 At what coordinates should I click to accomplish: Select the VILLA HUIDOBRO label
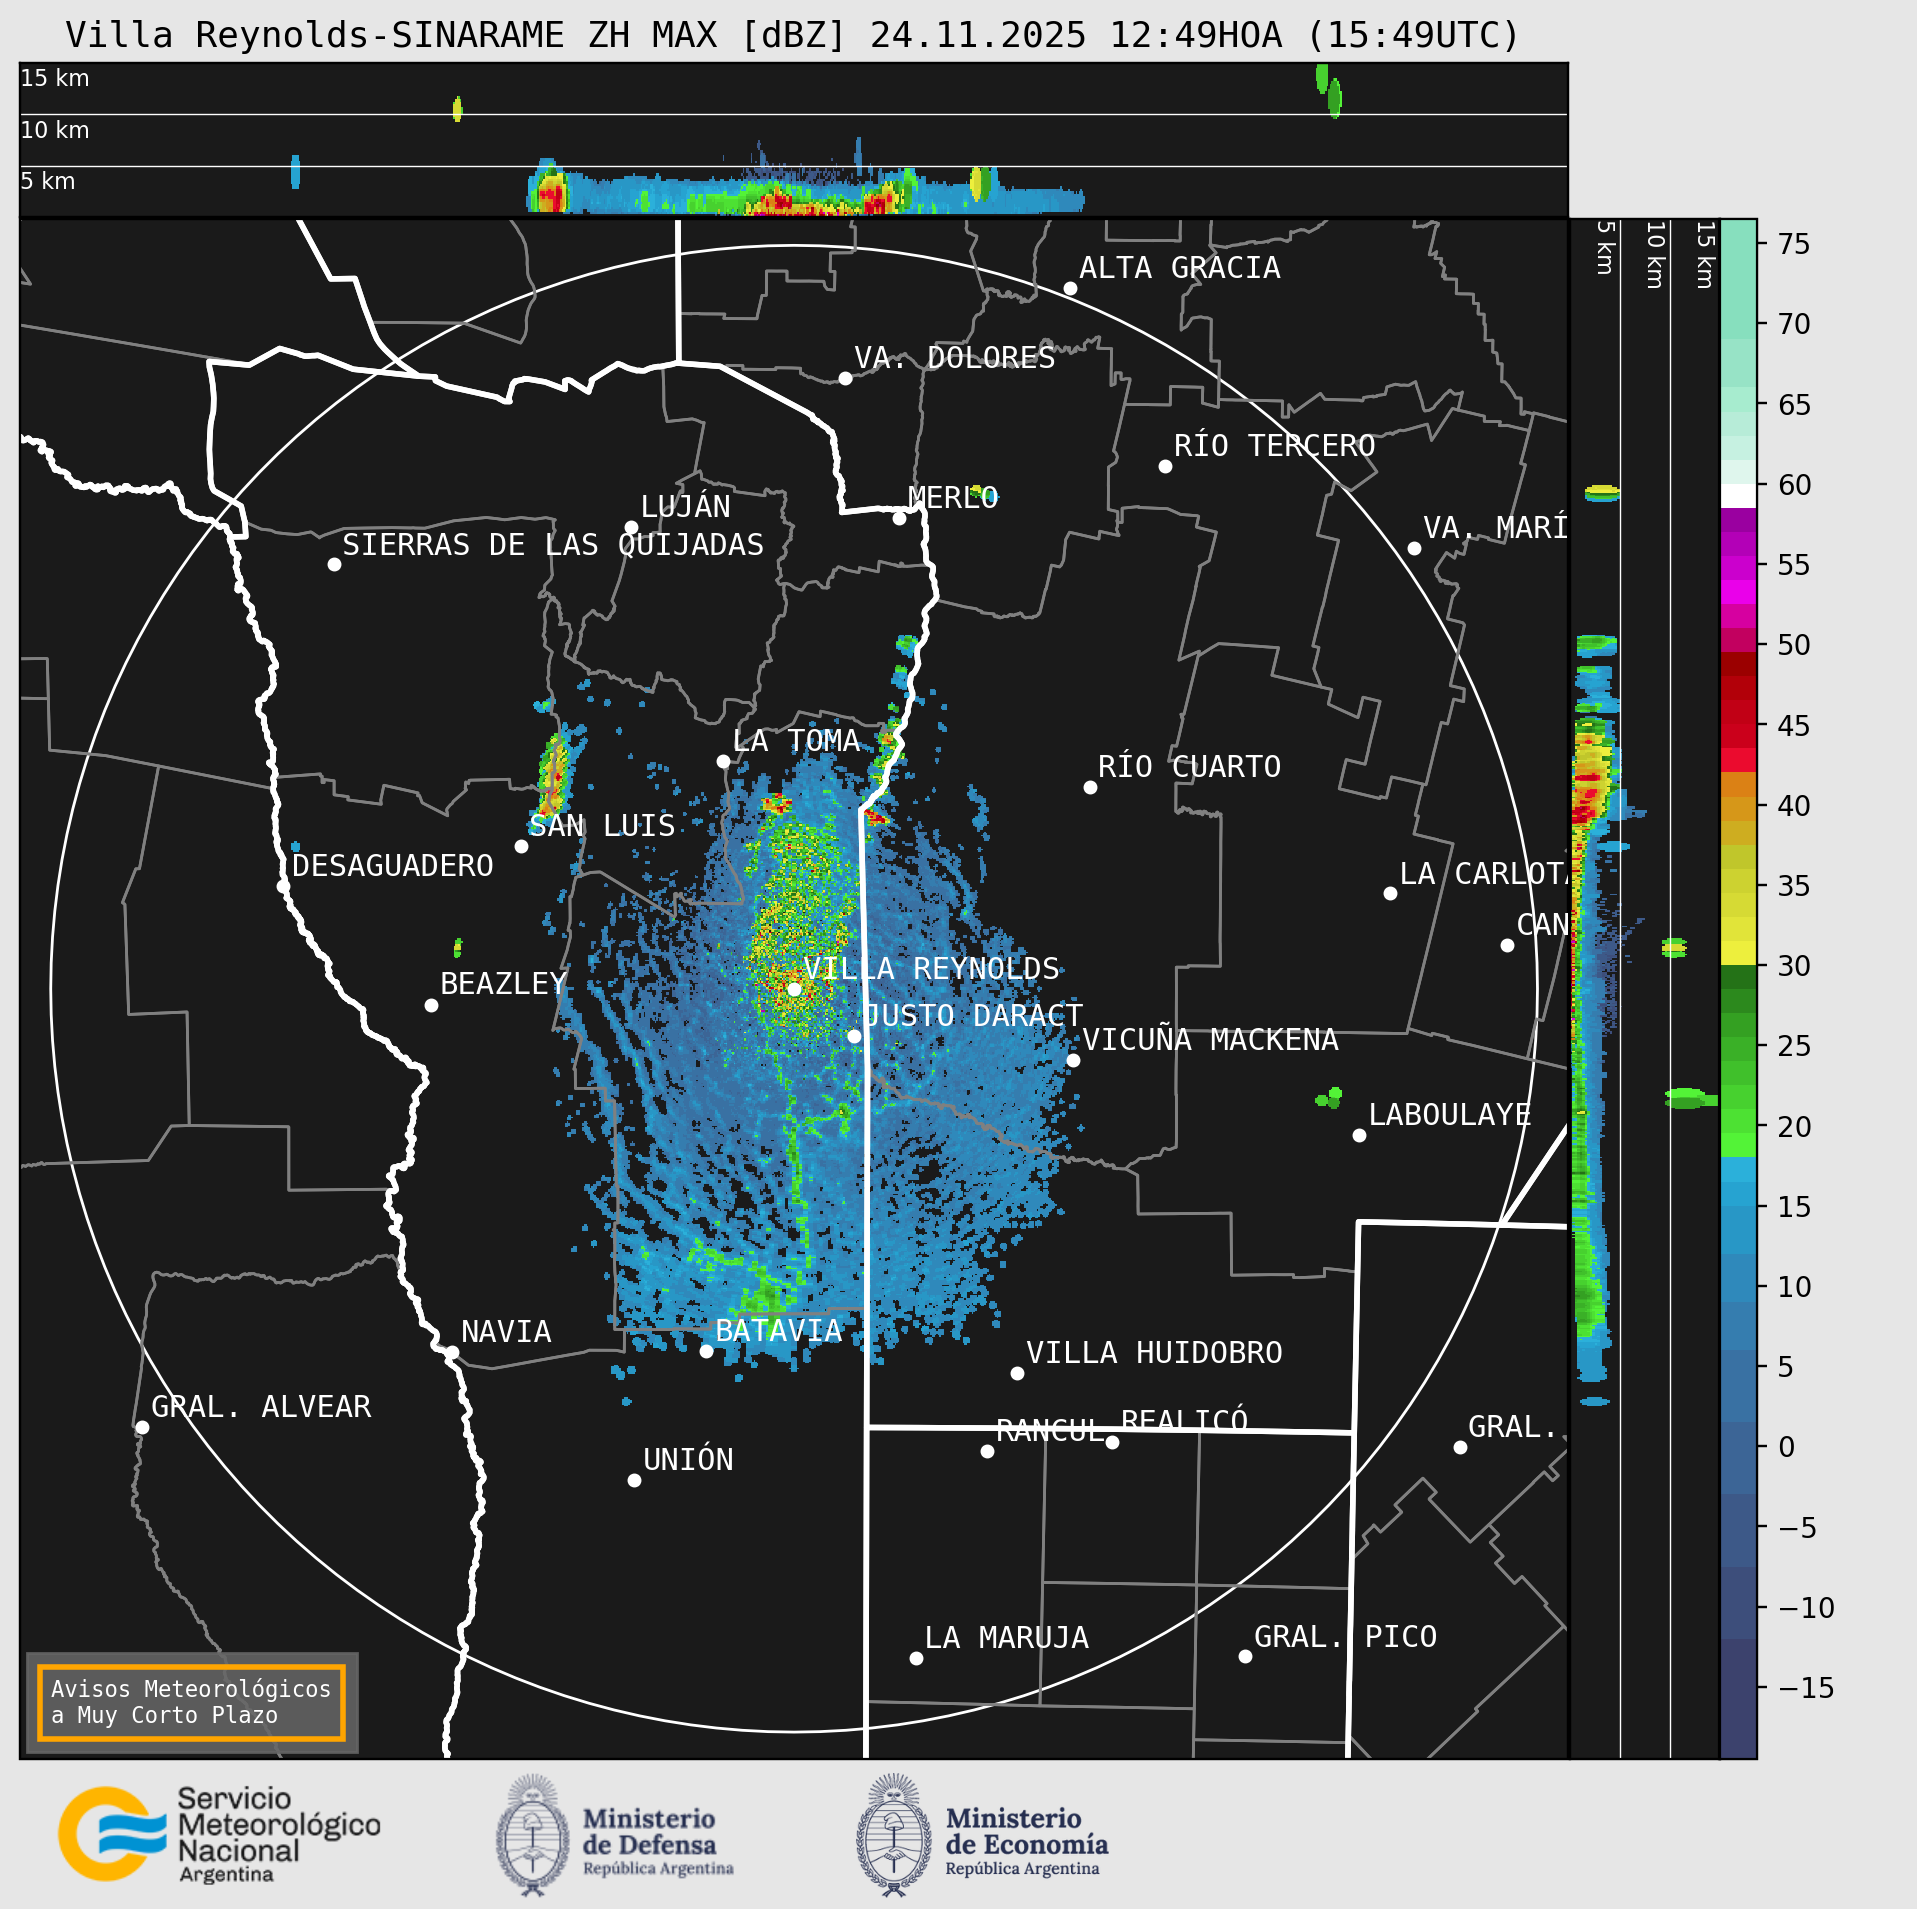pos(1154,1352)
